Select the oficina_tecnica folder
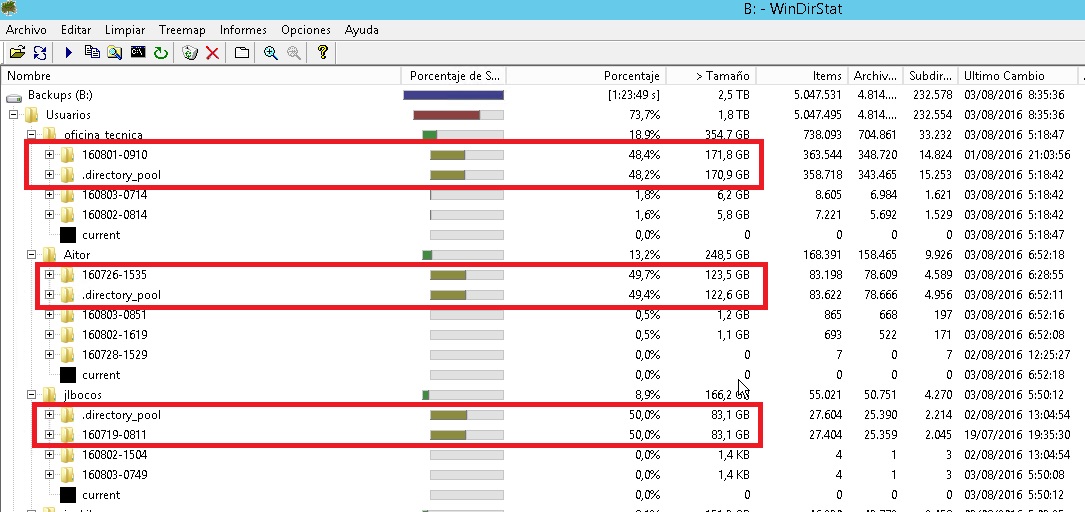 (103, 135)
